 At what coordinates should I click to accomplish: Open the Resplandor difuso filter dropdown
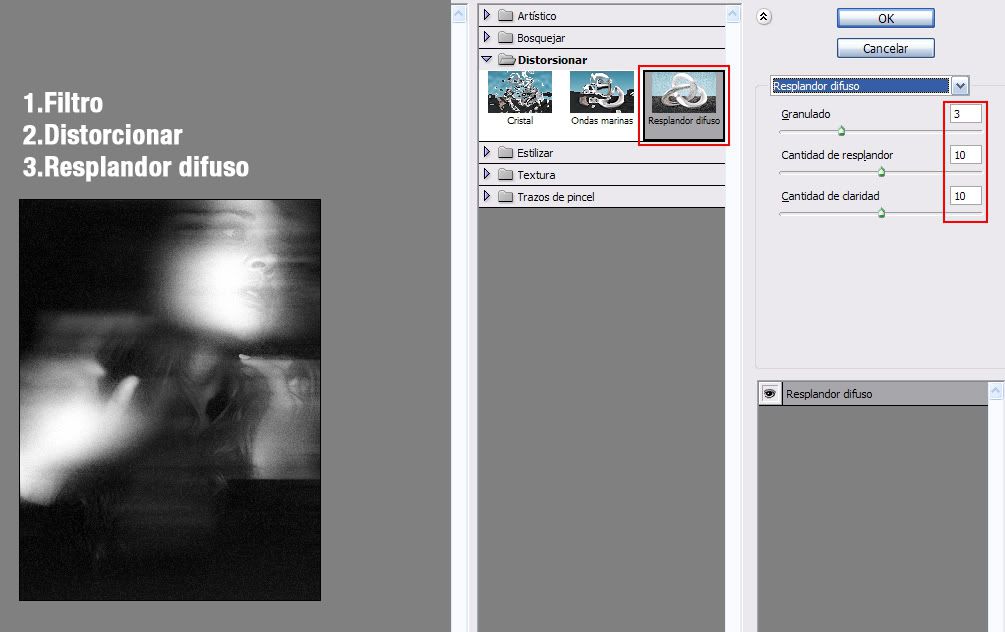coord(959,85)
